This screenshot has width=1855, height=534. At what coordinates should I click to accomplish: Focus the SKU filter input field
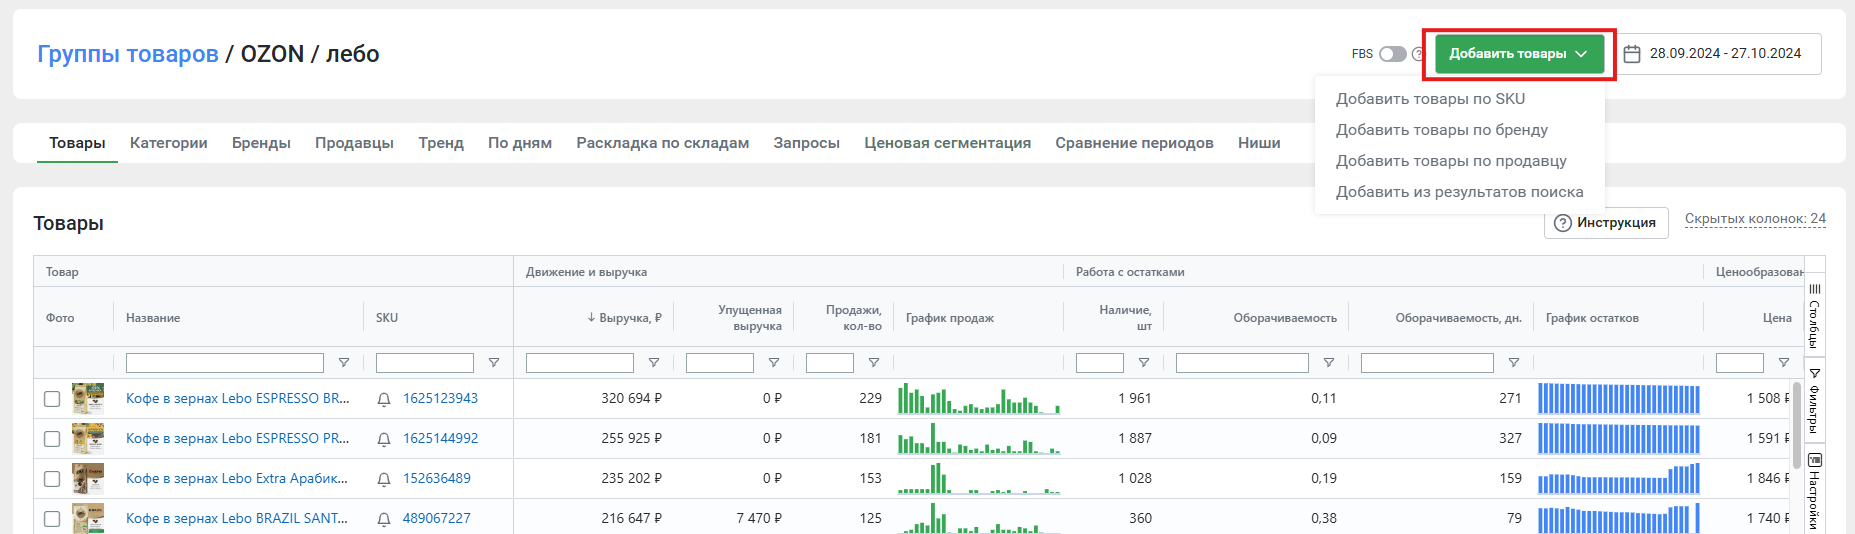(x=425, y=363)
